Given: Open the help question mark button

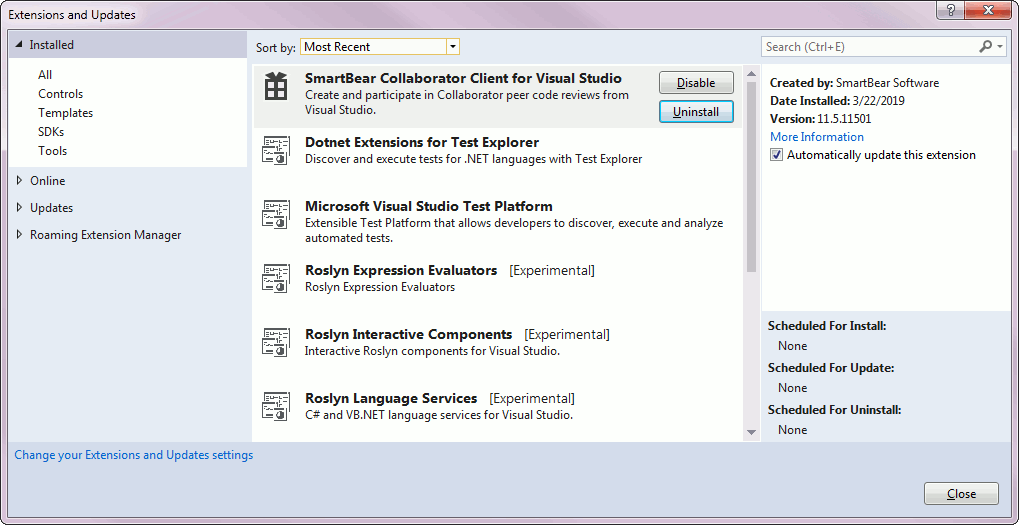Looking at the screenshot, I should click(949, 9).
